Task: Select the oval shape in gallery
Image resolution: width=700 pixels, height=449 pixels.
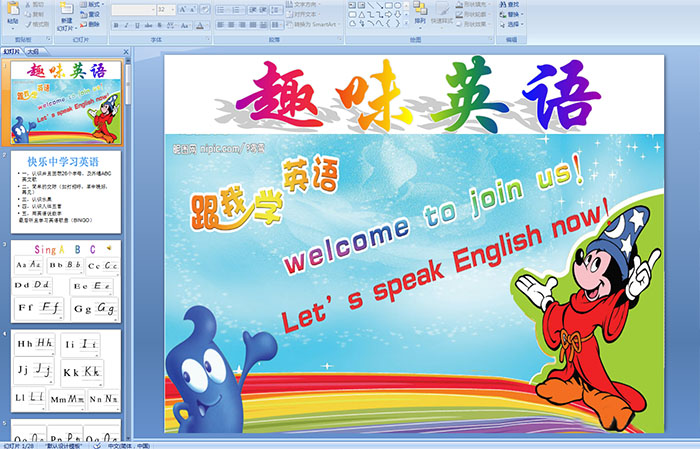Action: point(397,6)
